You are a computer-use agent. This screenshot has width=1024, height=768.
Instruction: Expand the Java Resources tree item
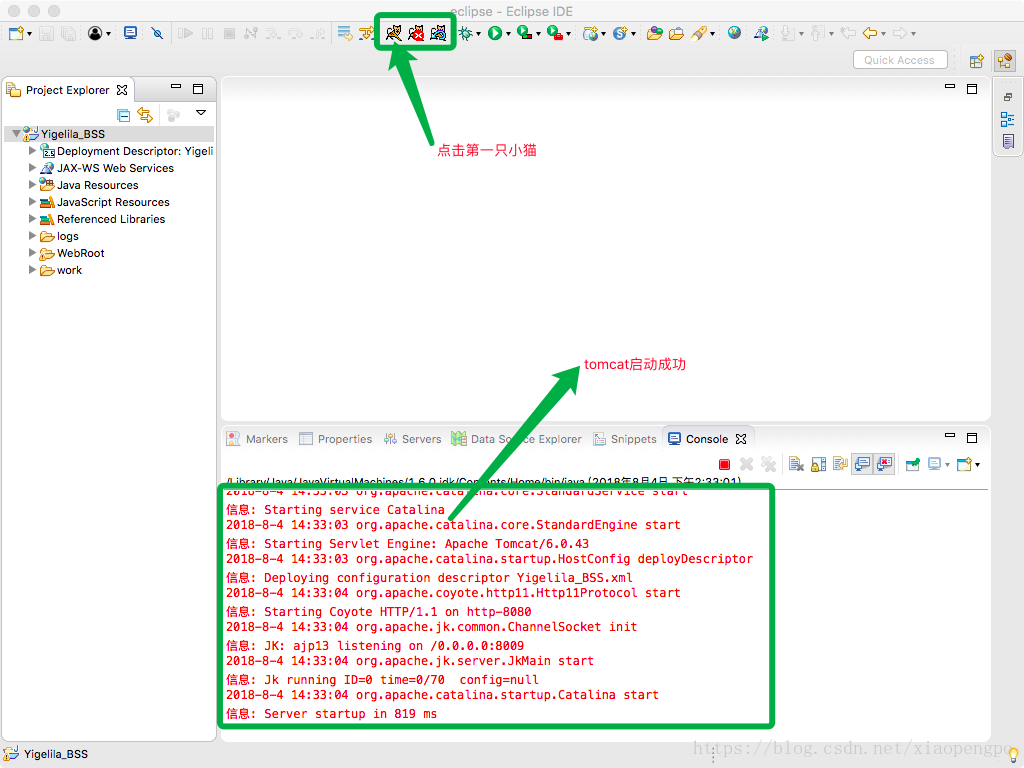33,185
